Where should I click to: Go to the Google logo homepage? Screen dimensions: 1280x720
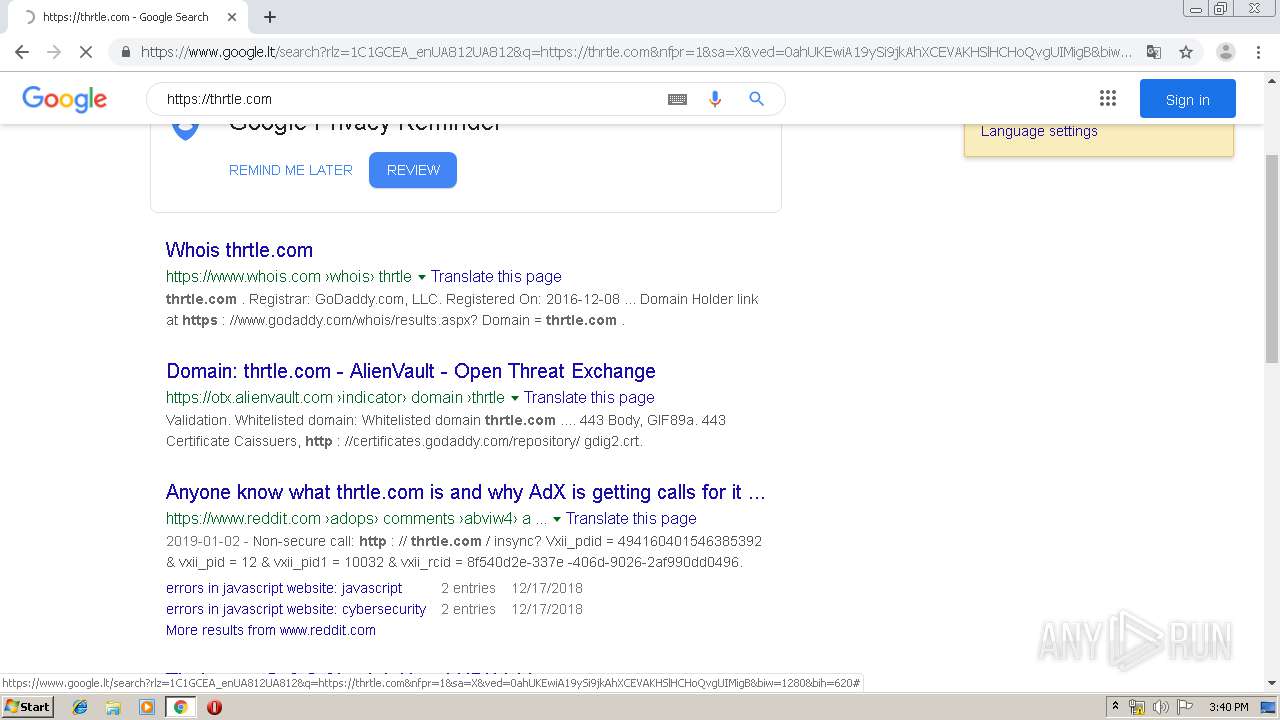coord(64,99)
